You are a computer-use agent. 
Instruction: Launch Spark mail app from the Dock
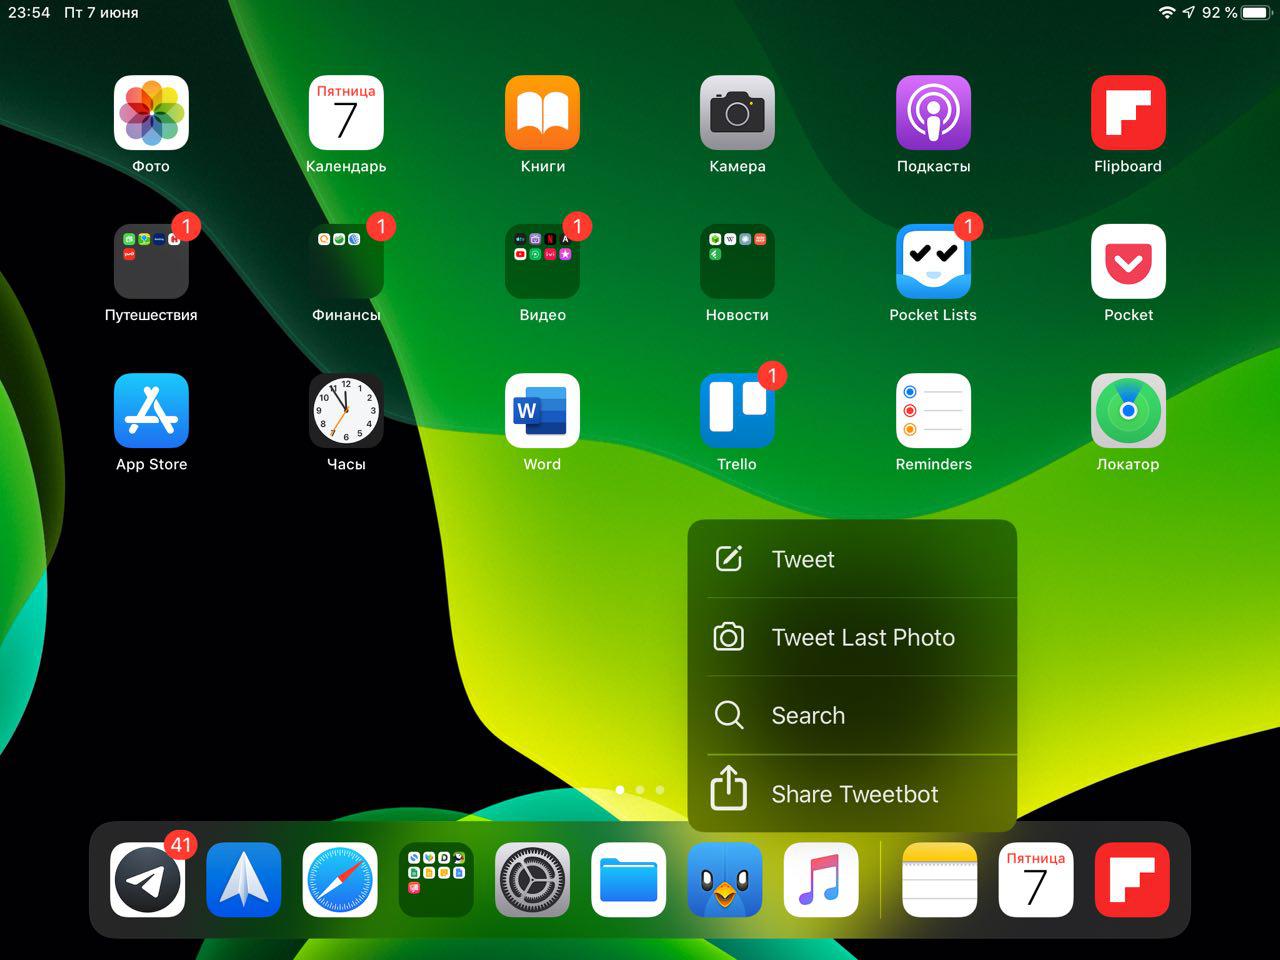tap(243, 880)
